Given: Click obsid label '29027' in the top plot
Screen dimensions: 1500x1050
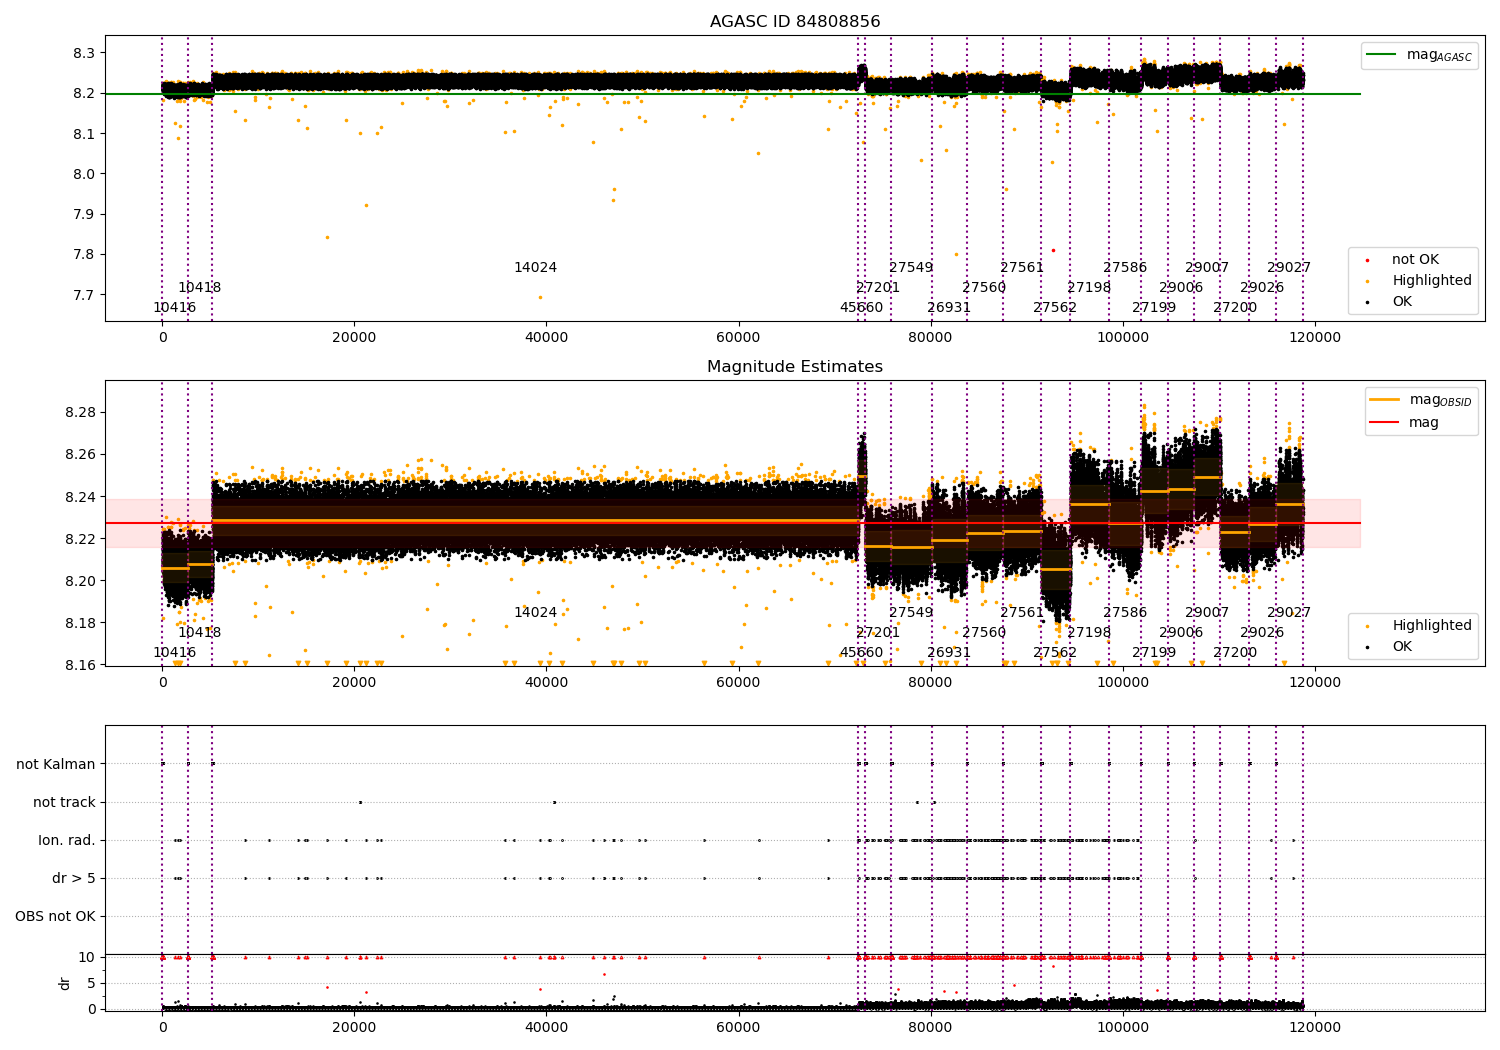Looking at the screenshot, I should (1289, 268).
